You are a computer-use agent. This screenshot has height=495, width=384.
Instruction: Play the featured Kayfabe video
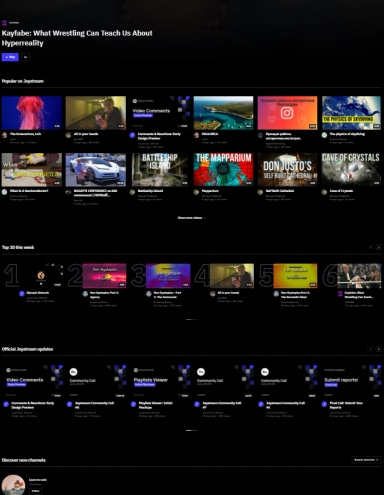pos(10,57)
